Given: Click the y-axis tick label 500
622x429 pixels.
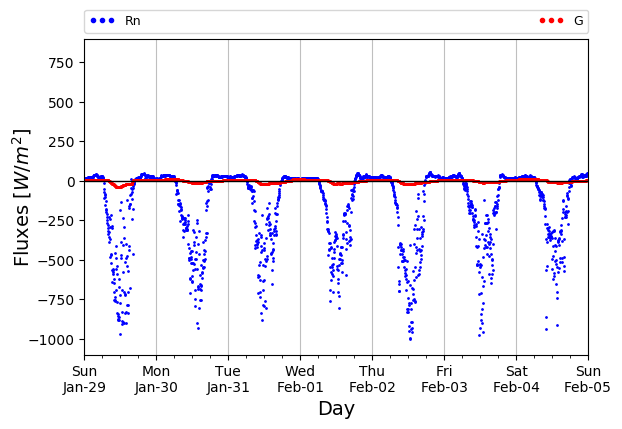Looking at the screenshot, I should point(61,103).
